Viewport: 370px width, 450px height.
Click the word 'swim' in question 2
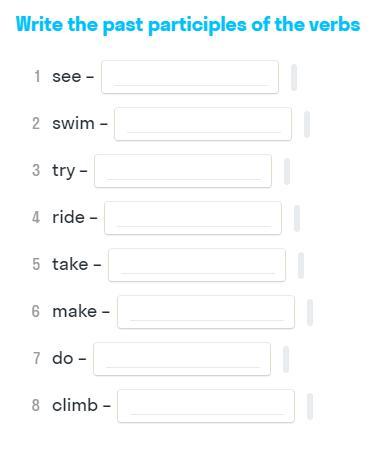73,124
